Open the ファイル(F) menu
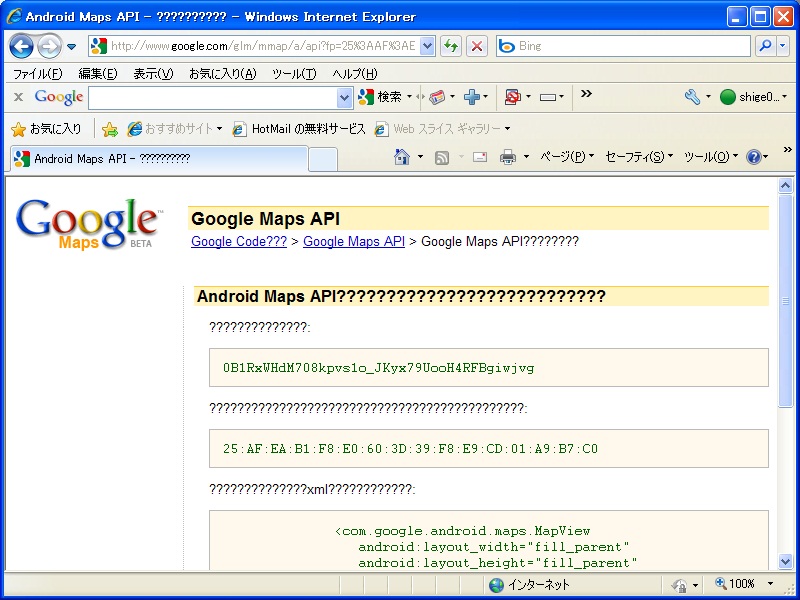This screenshot has height=600, width=800. [37, 74]
